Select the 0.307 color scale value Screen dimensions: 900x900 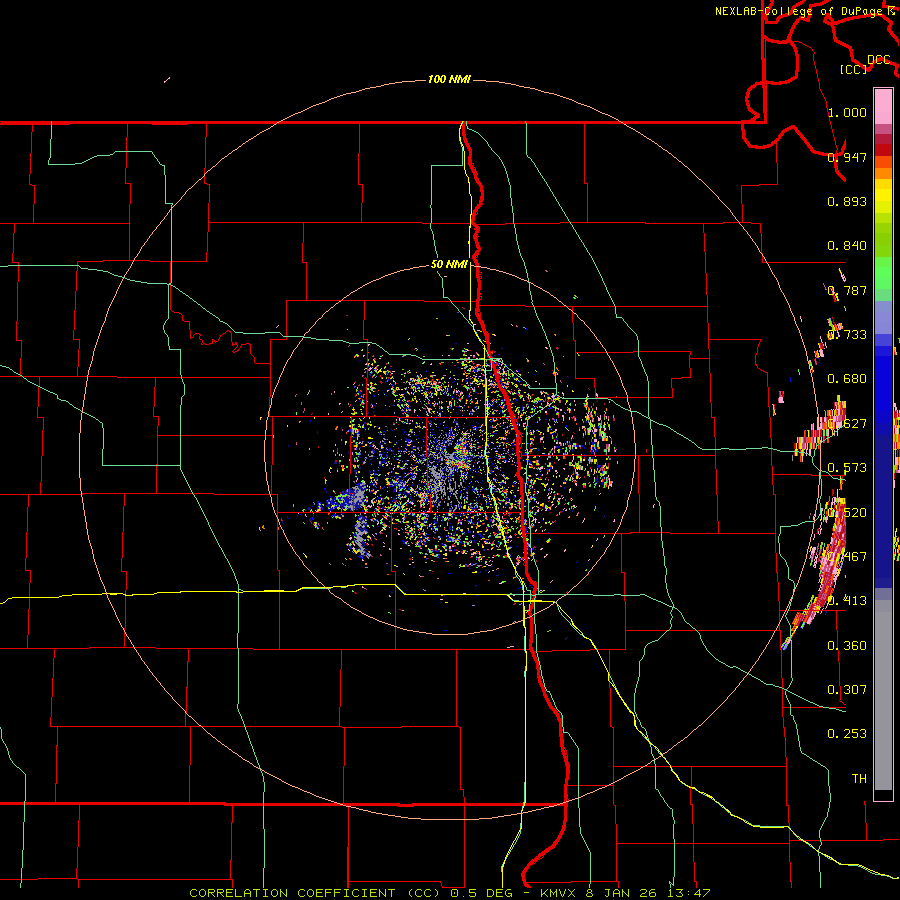(x=847, y=690)
